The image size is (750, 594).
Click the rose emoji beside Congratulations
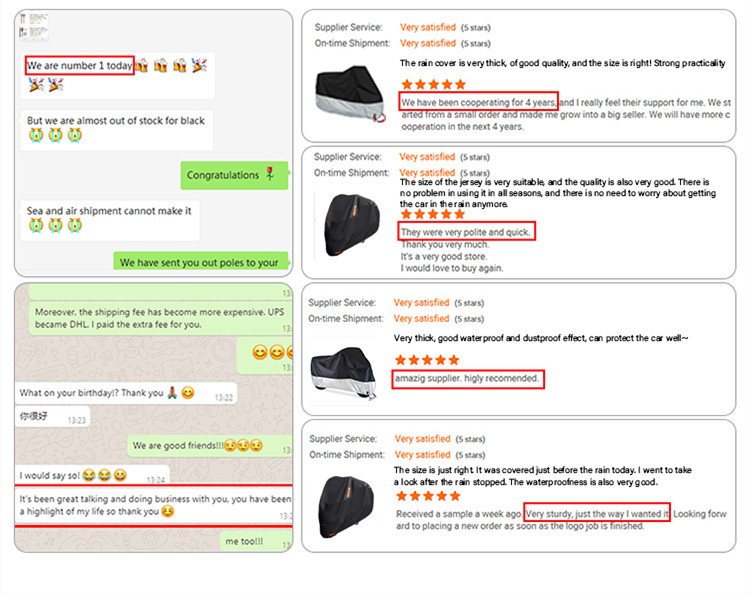coord(269,175)
